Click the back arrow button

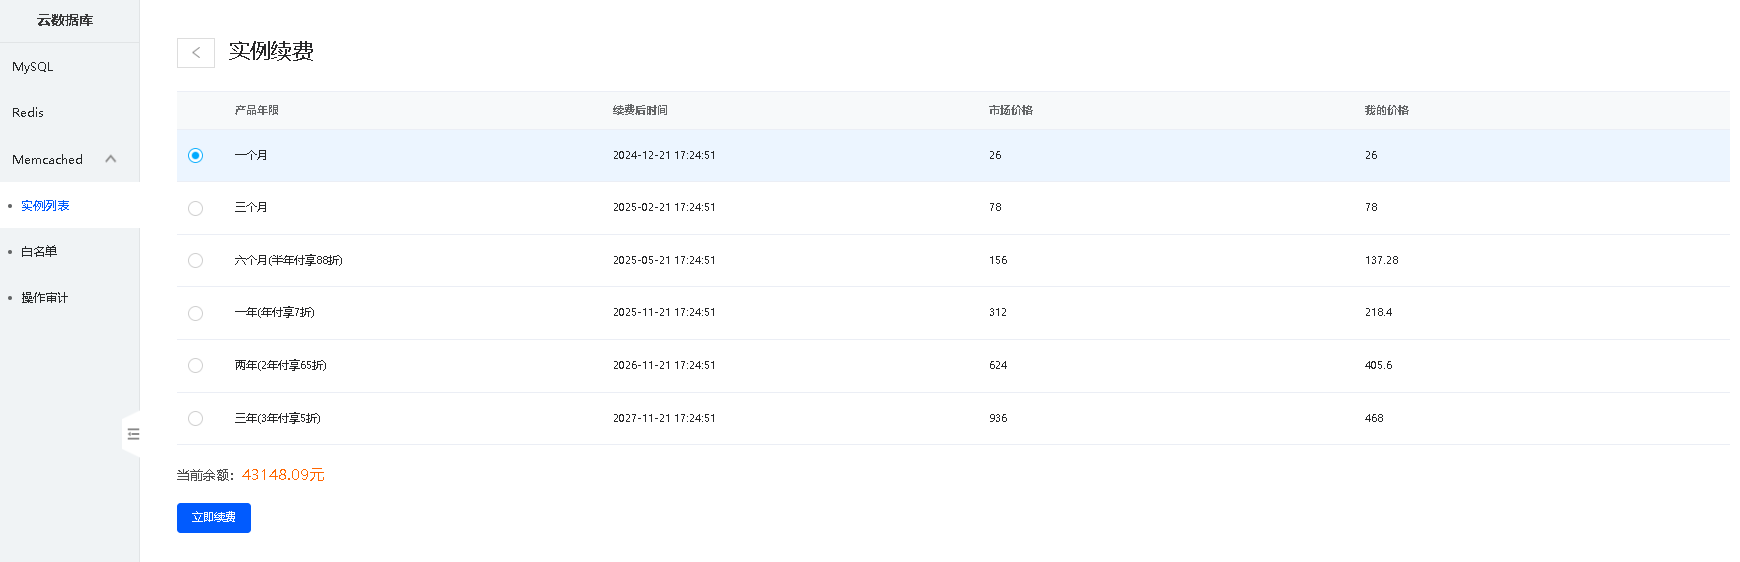(x=196, y=53)
